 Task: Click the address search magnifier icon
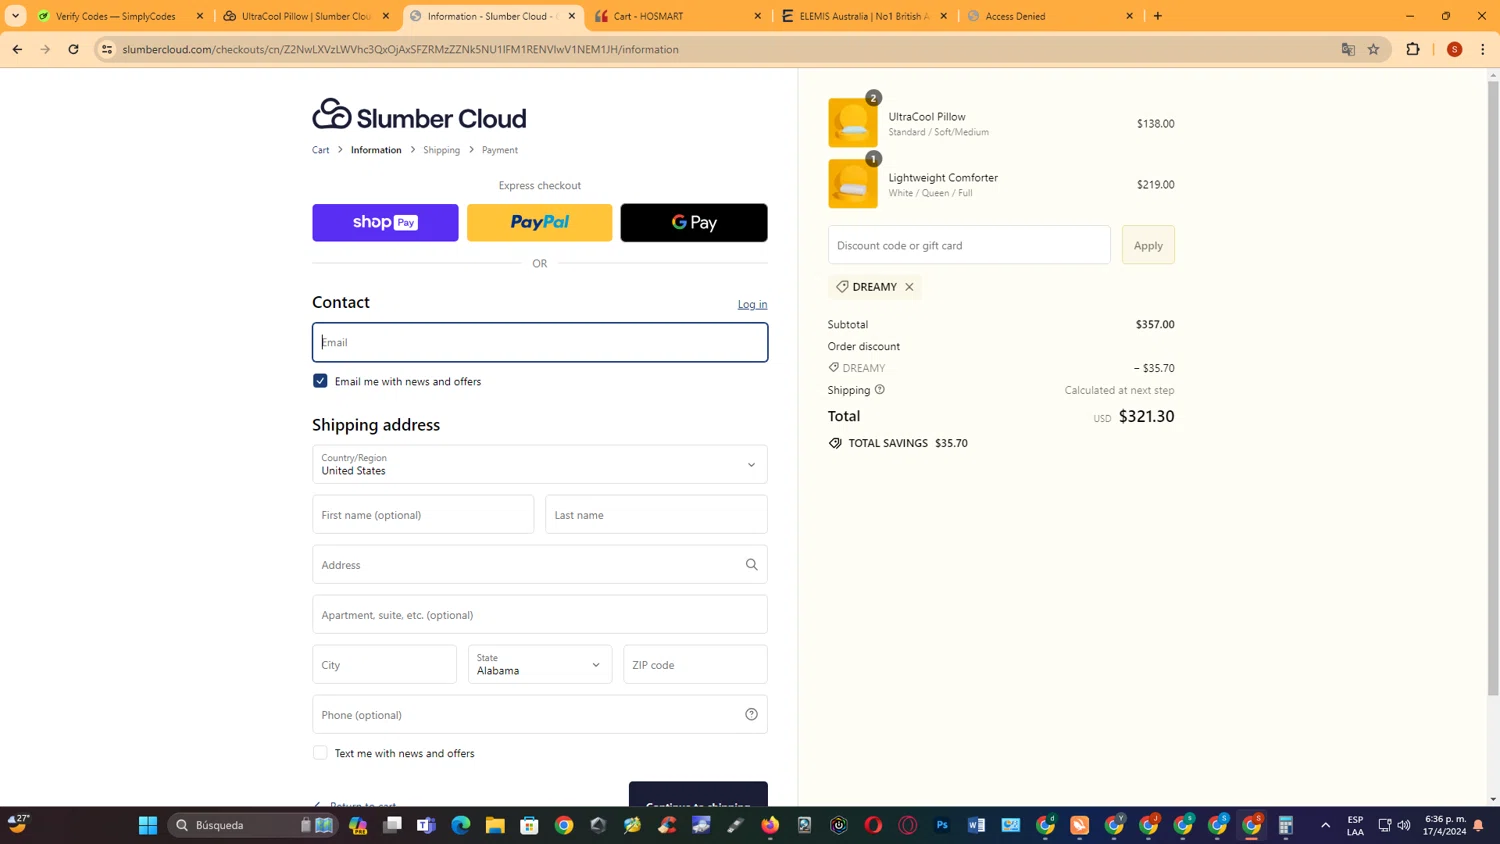tap(752, 564)
